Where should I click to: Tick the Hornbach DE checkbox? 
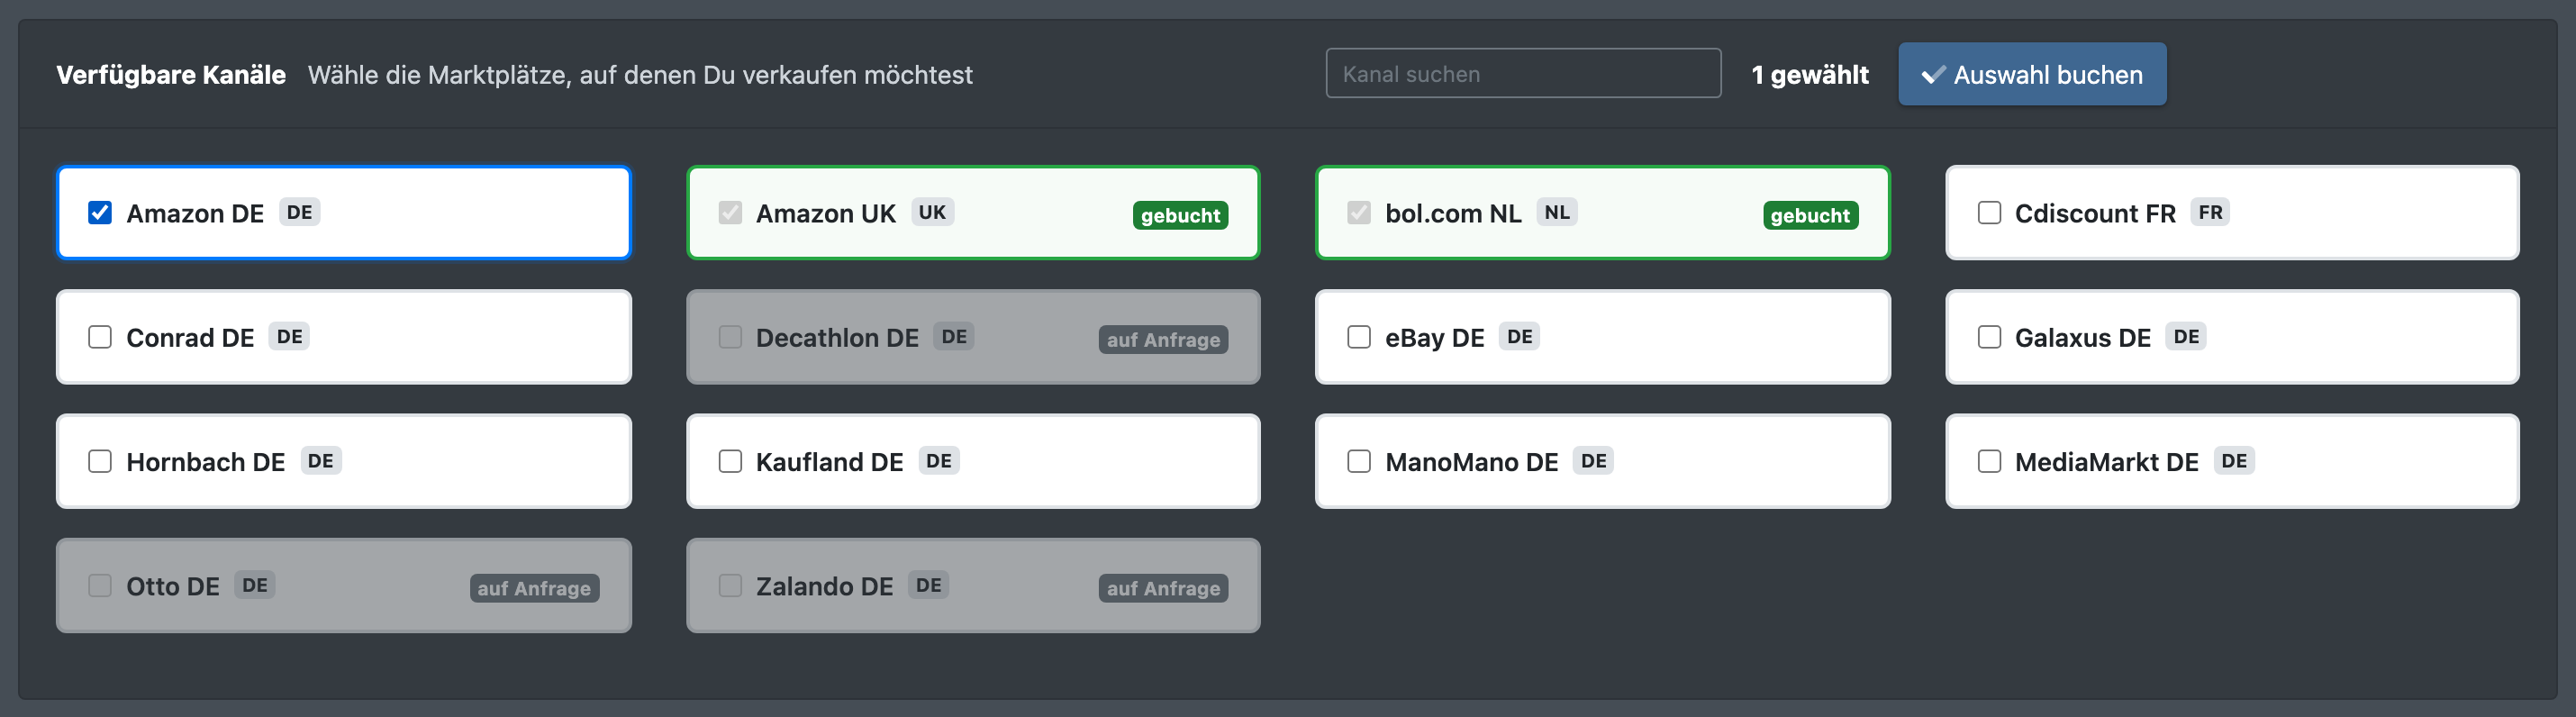point(100,461)
